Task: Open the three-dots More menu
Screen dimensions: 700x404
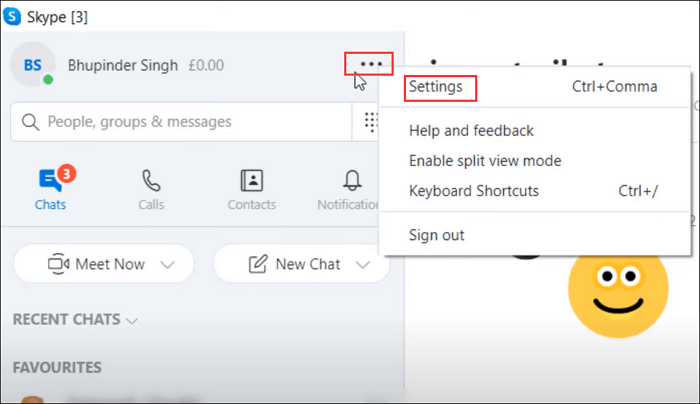Action: [x=371, y=64]
